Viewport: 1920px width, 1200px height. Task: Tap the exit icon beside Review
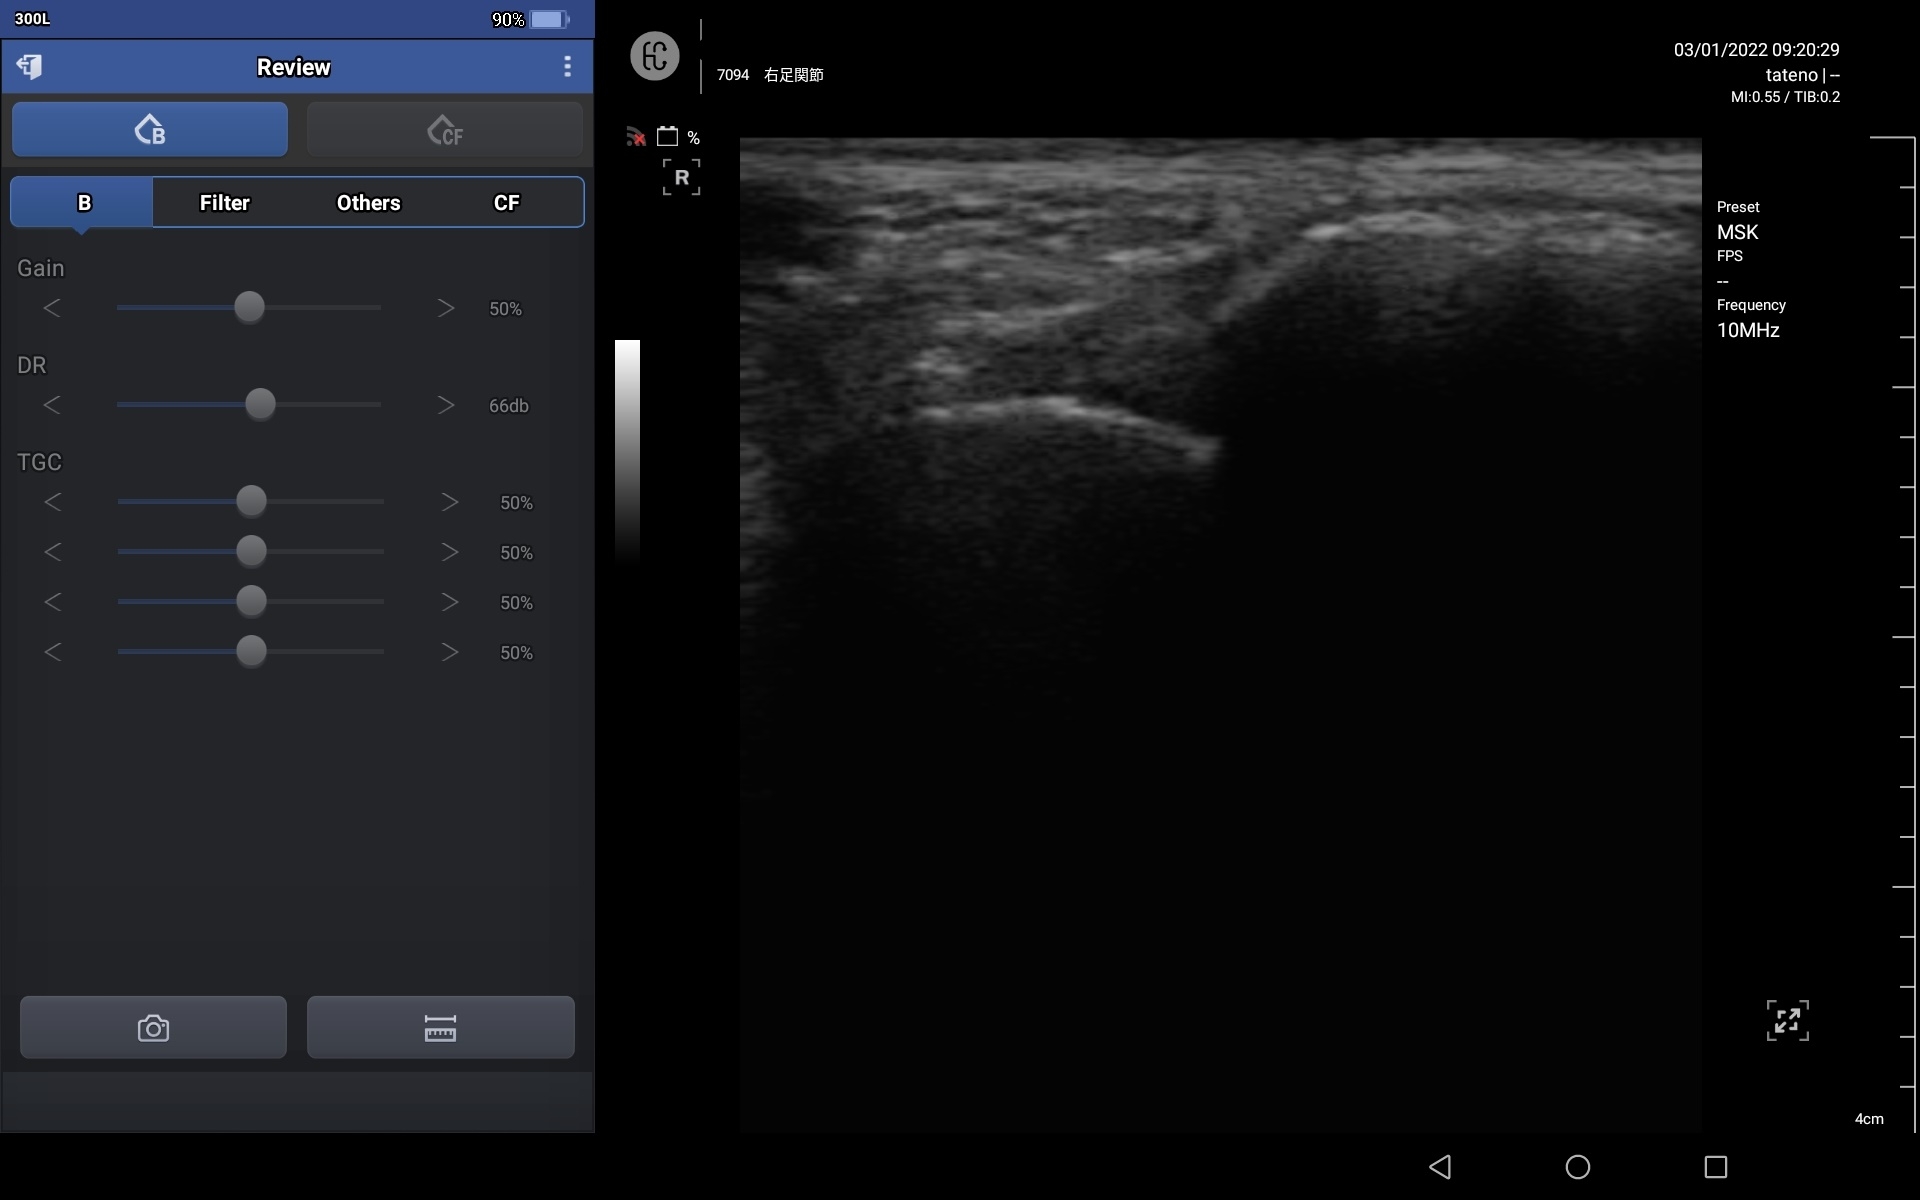[29, 67]
